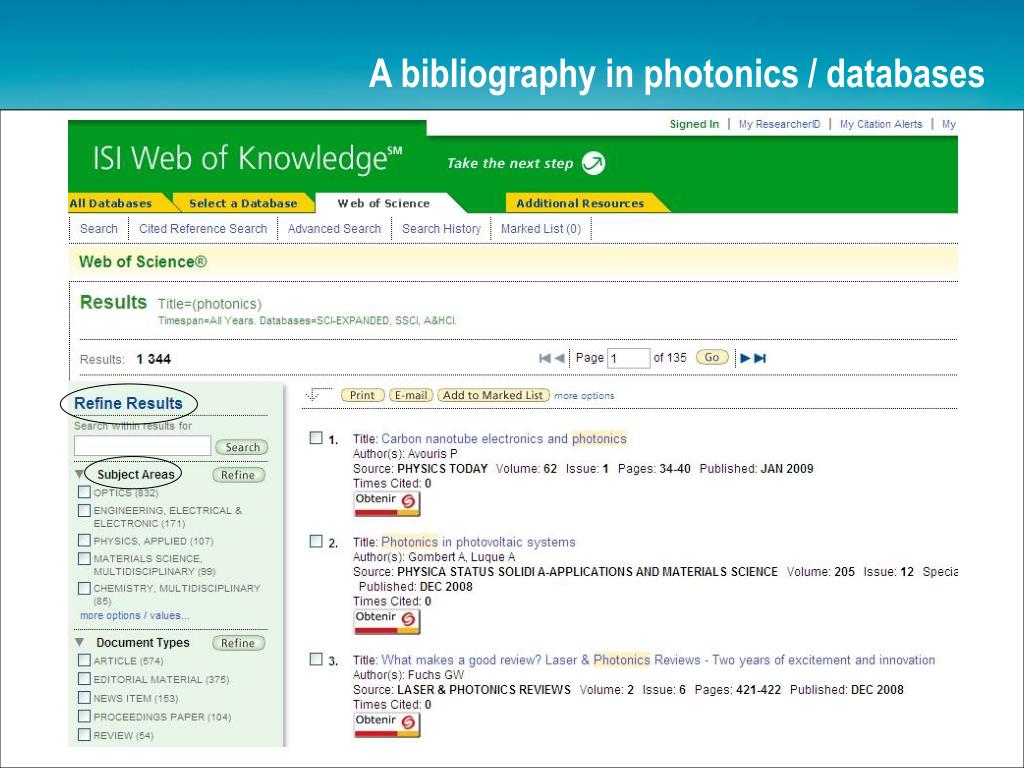The width and height of the screenshot is (1024, 768).
Task: Select result 1 checkbox
Action: (x=316, y=438)
